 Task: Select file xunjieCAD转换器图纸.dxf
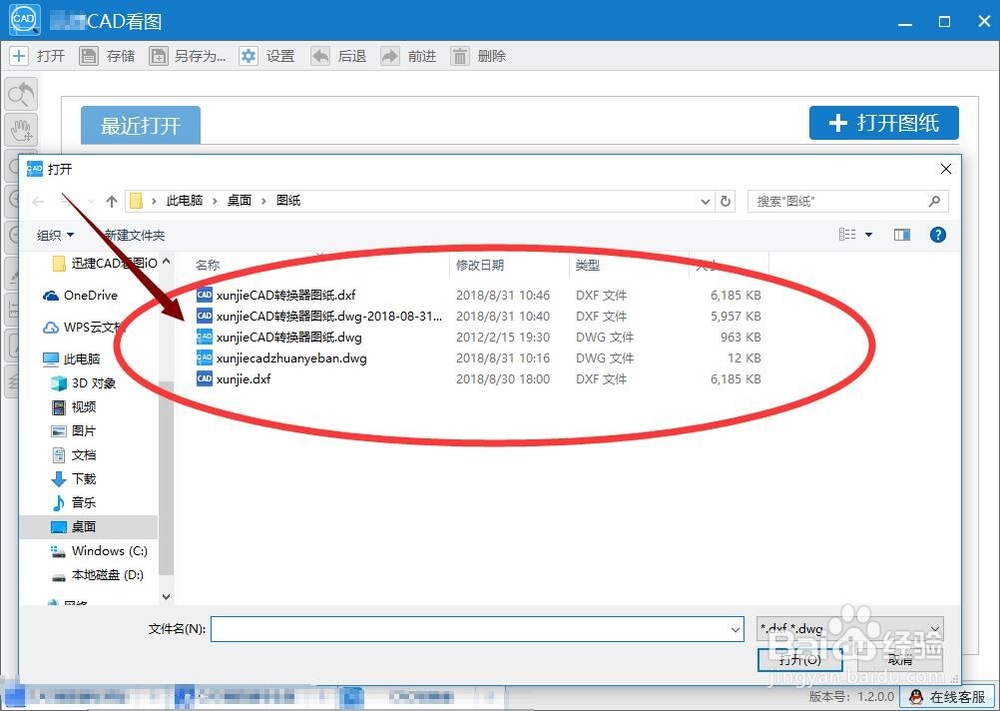[286, 295]
